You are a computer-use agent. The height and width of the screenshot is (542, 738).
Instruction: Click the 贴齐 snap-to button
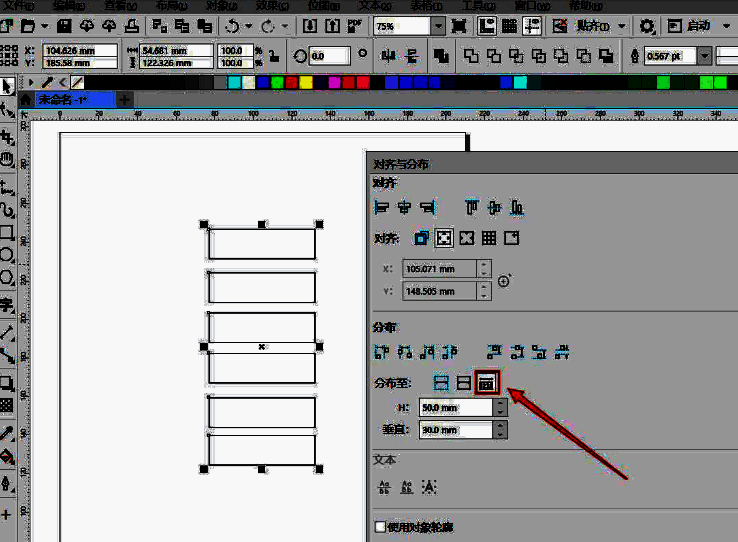592,25
